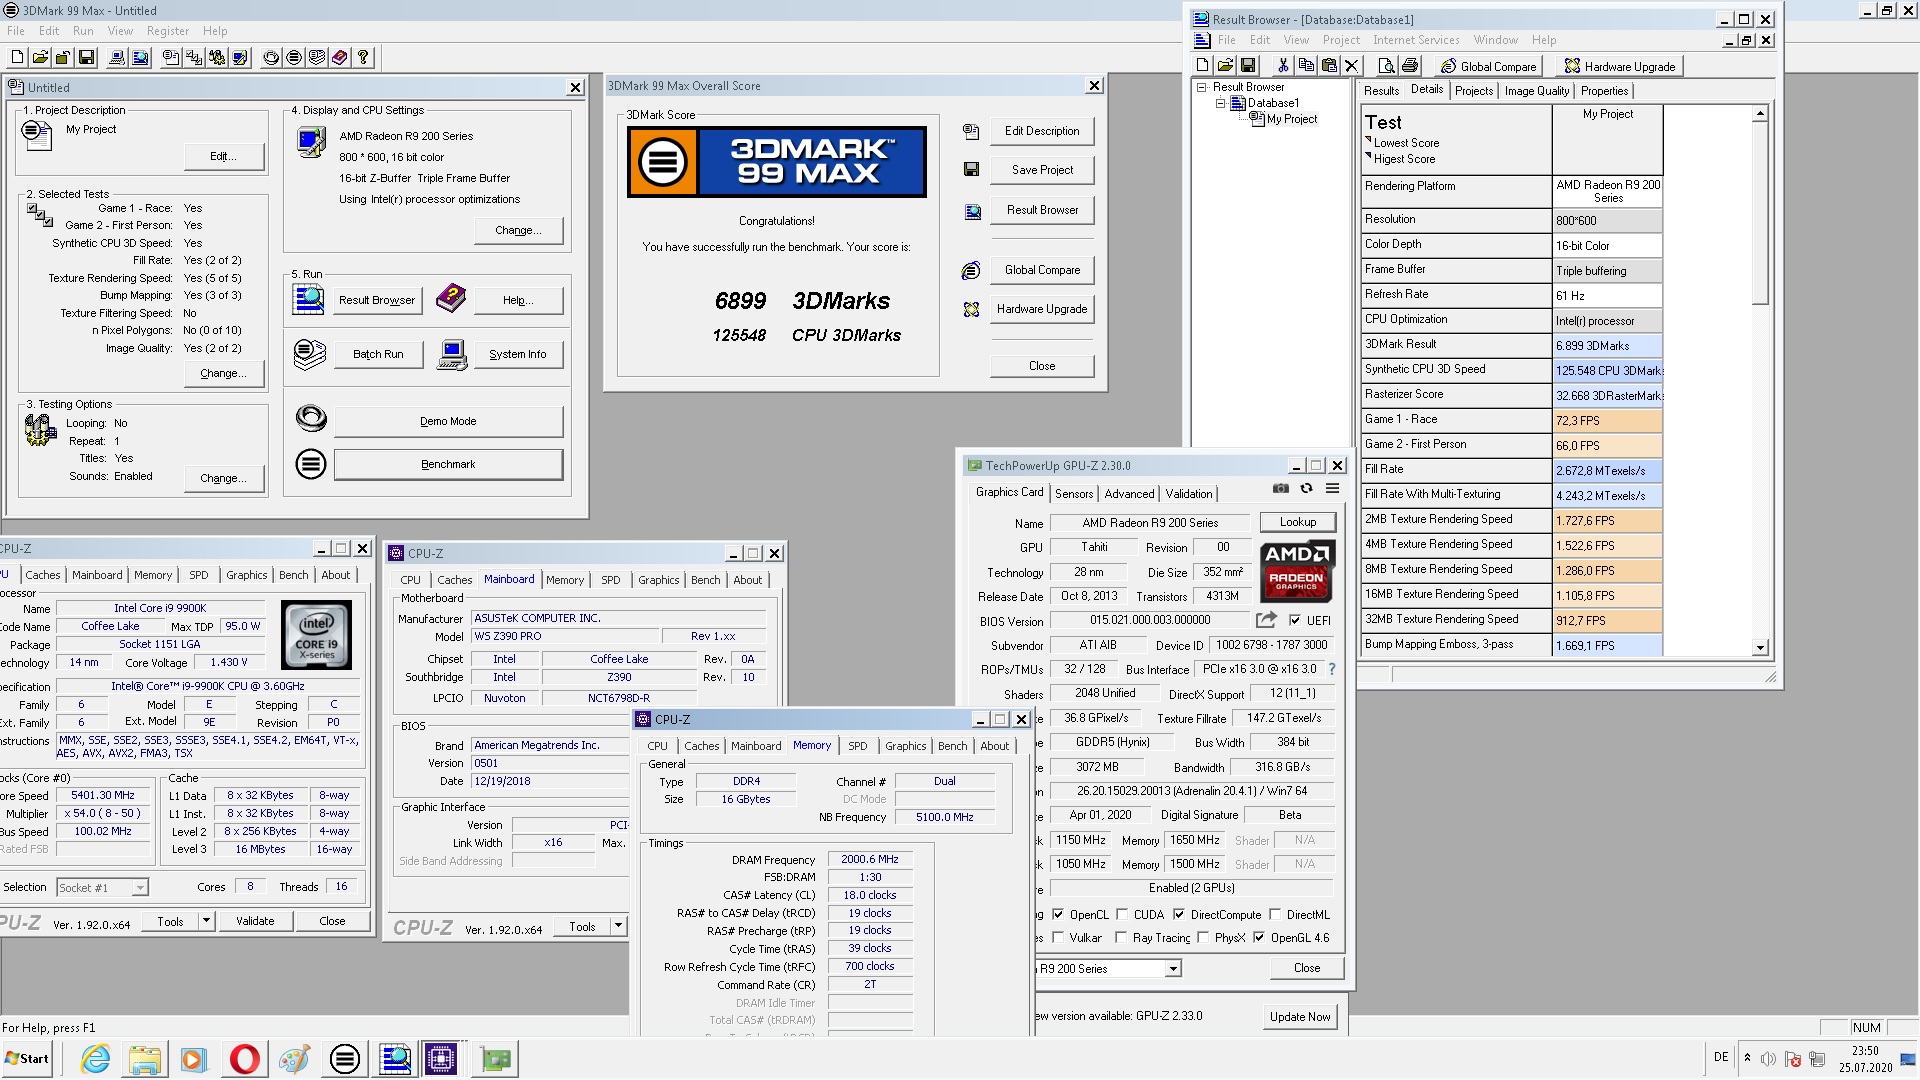Click the Copy icon in Result Browser toolbar
Image resolution: width=1920 pixels, height=1080 pixels.
[x=1306, y=66]
